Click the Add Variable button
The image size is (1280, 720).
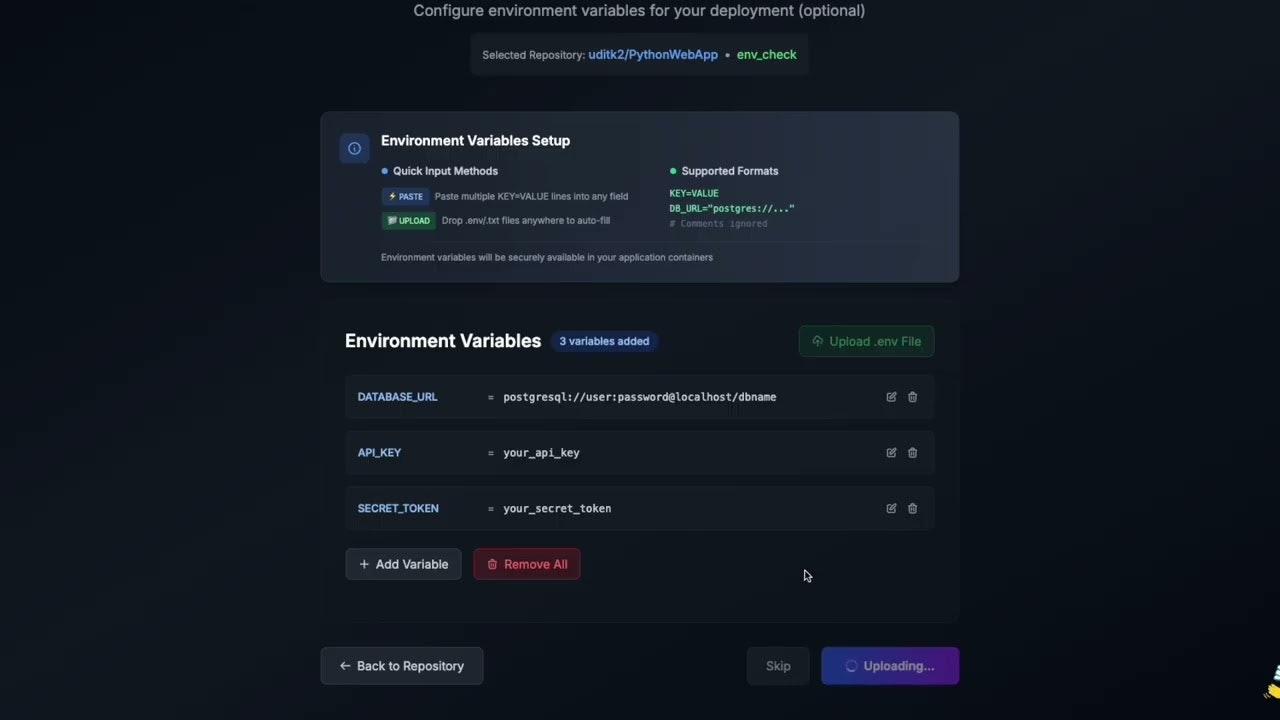[403, 564]
